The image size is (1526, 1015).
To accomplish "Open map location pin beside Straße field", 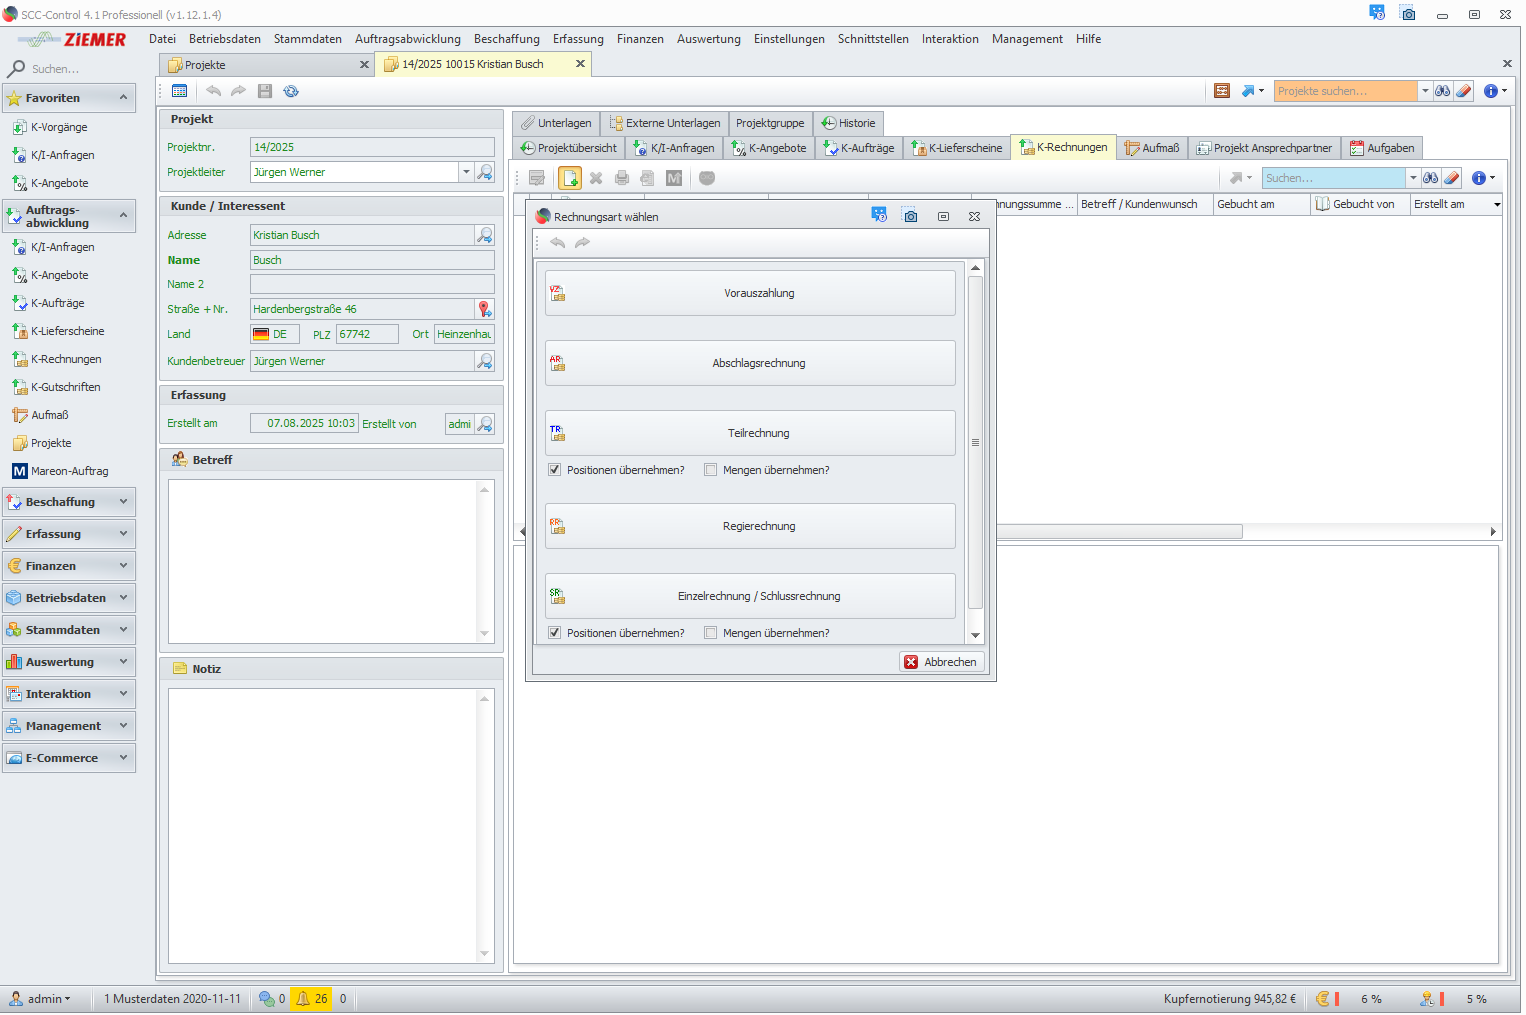I will click(485, 309).
